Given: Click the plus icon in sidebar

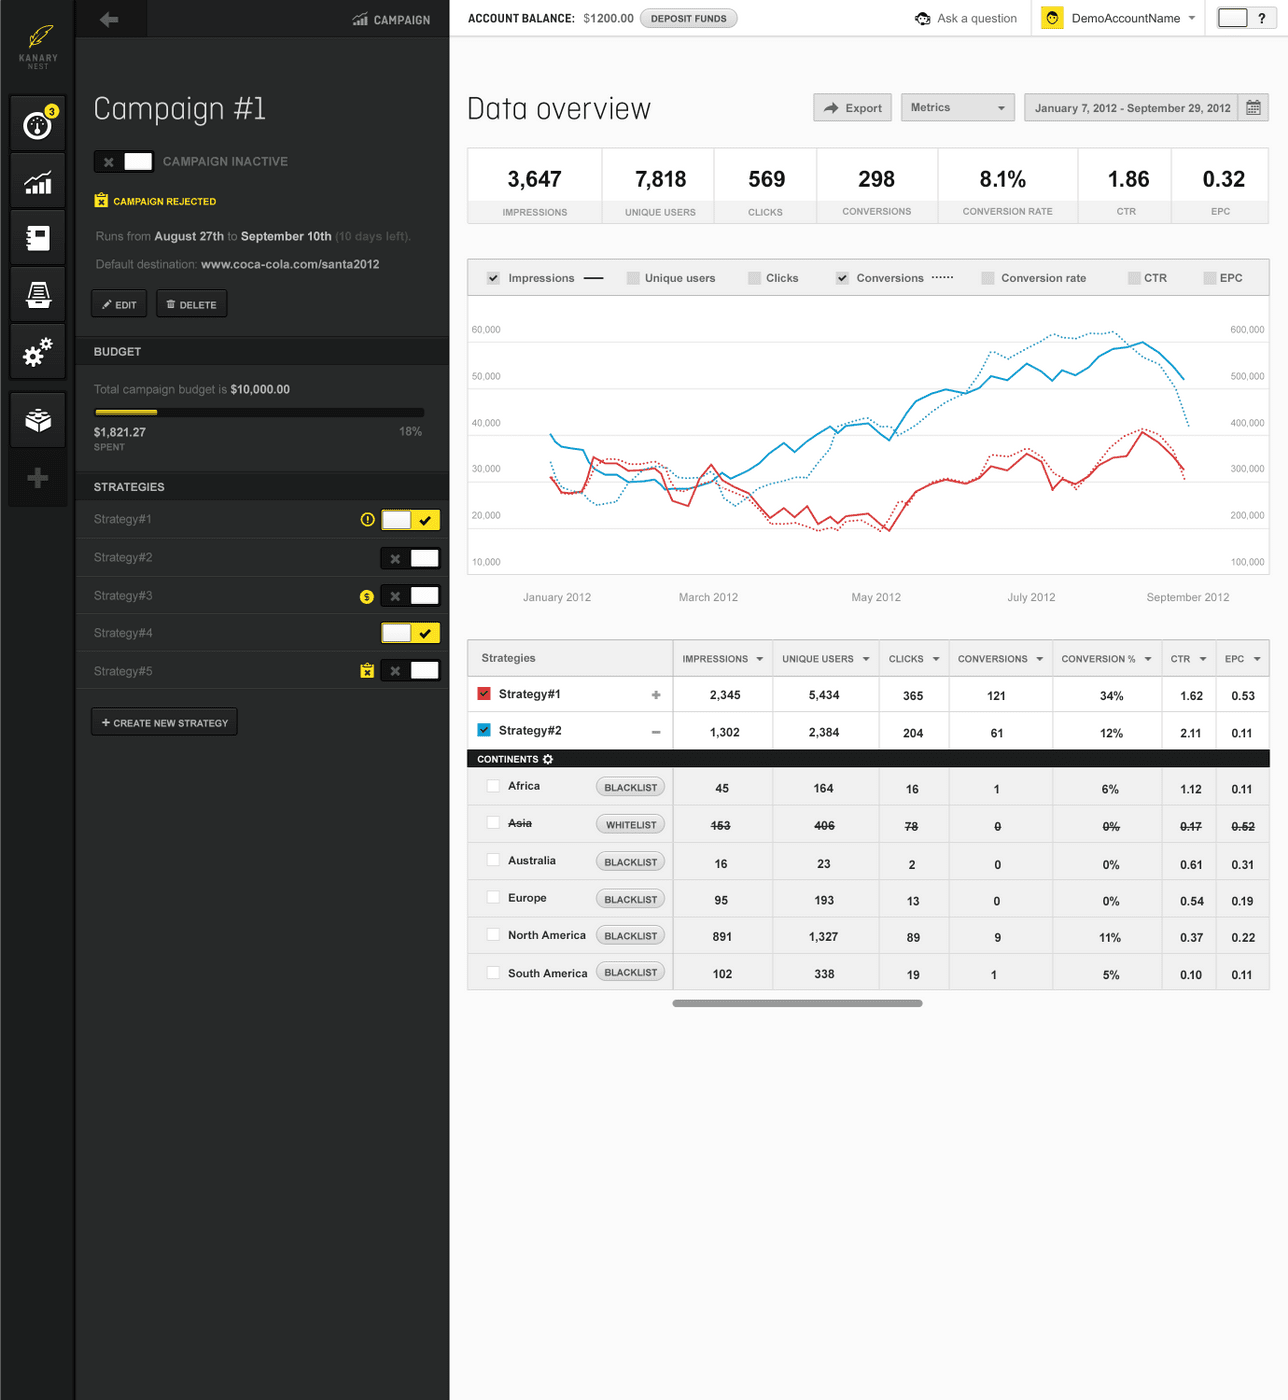Looking at the screenshot, I should click(38, 478).
